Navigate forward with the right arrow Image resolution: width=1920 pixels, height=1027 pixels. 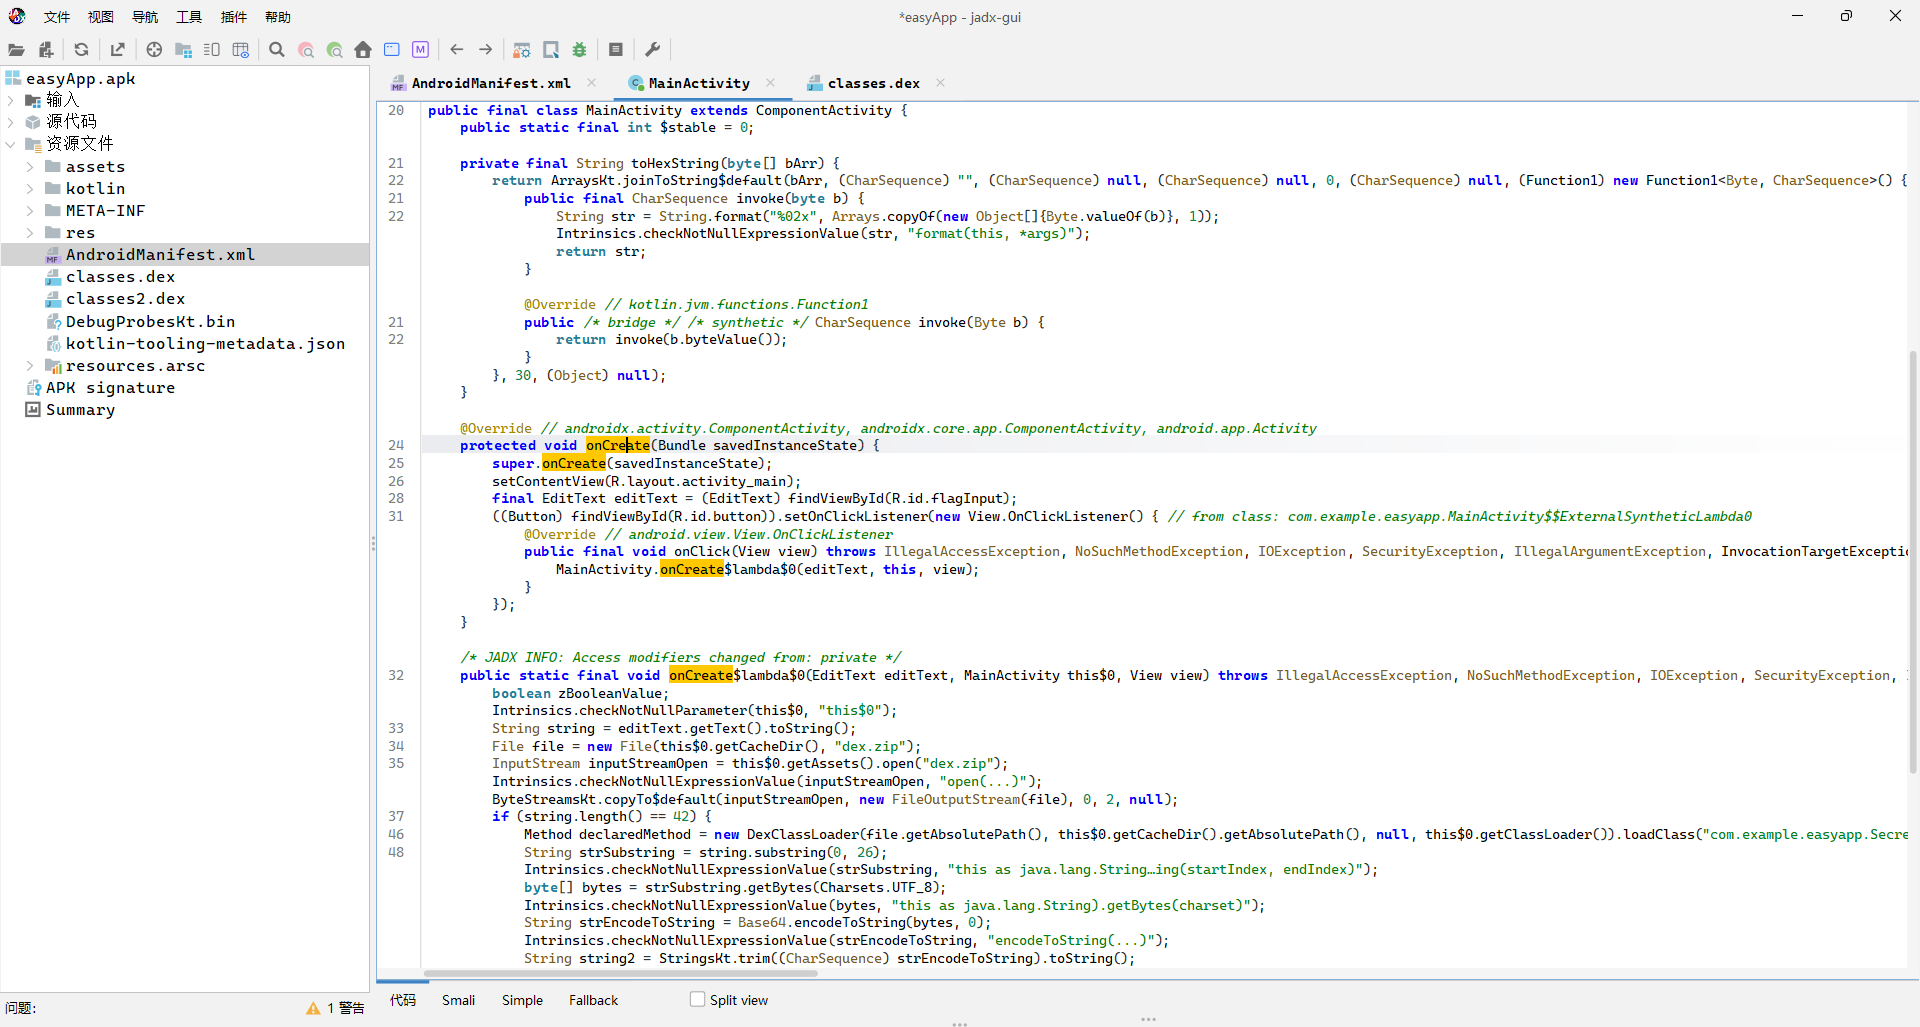[x=486, y=50]
